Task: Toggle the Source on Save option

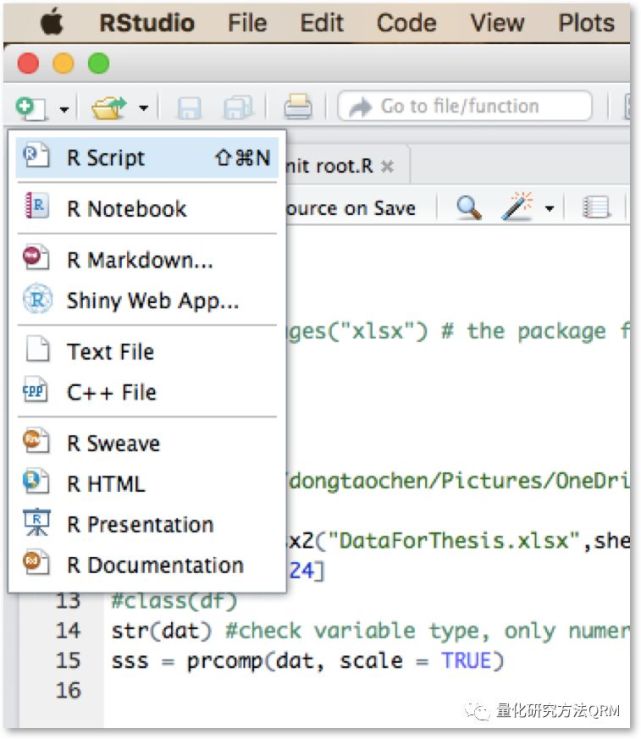Action: 351,208
